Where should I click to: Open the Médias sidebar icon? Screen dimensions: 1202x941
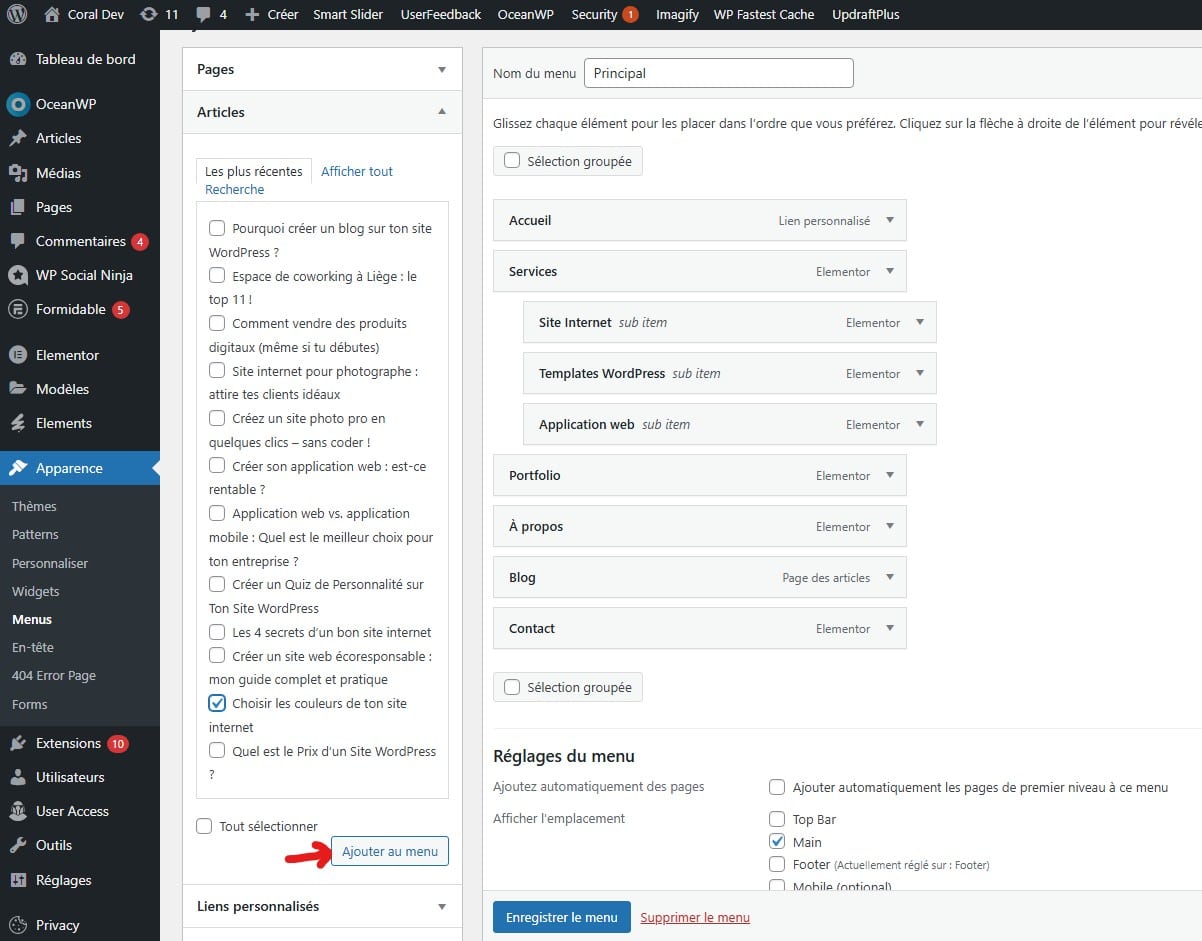(x=18, y=173)
